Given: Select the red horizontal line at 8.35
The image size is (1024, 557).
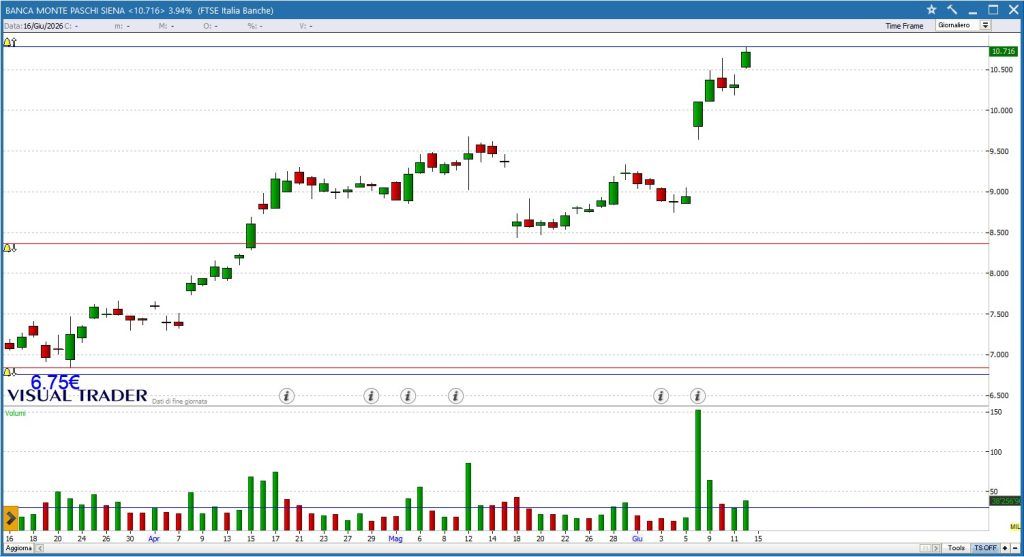Looking at the screenshot, I should coord(496,244).
